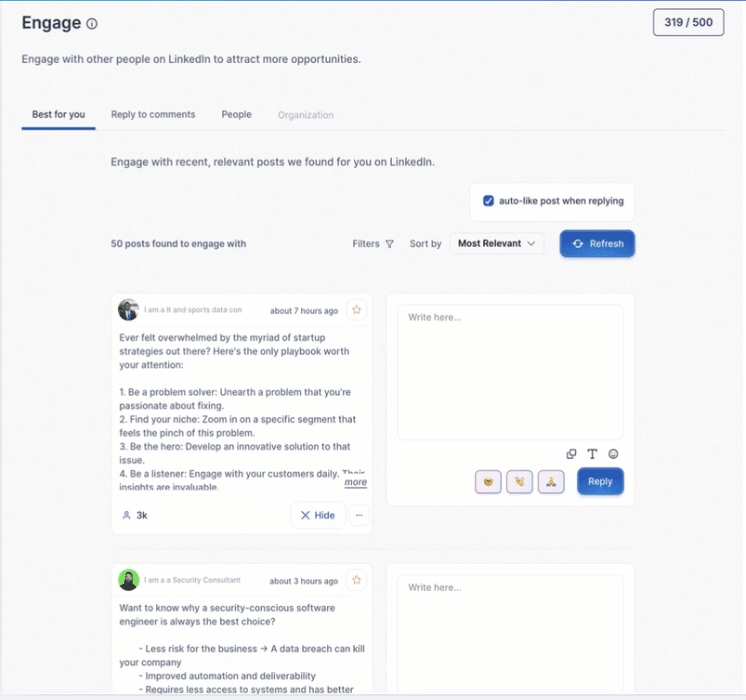
Task: Click the 3k followers count
Action: pyautogui.click(x=135, y=515)
